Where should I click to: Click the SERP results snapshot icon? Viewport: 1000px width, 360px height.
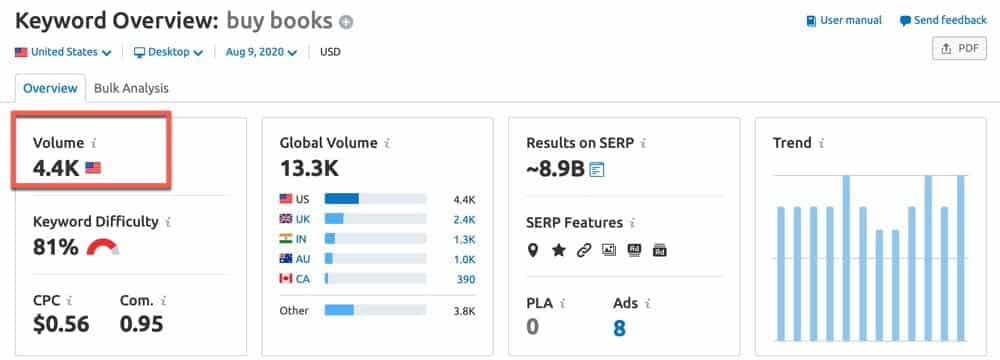point(597,169)
